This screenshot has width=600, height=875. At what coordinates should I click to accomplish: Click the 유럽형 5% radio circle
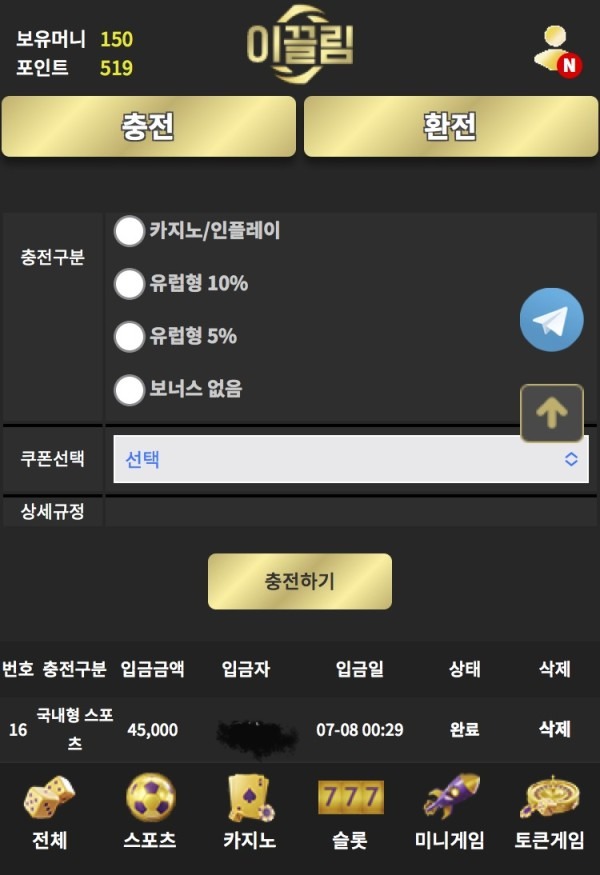pyautogui.click(x=129, y=337)
